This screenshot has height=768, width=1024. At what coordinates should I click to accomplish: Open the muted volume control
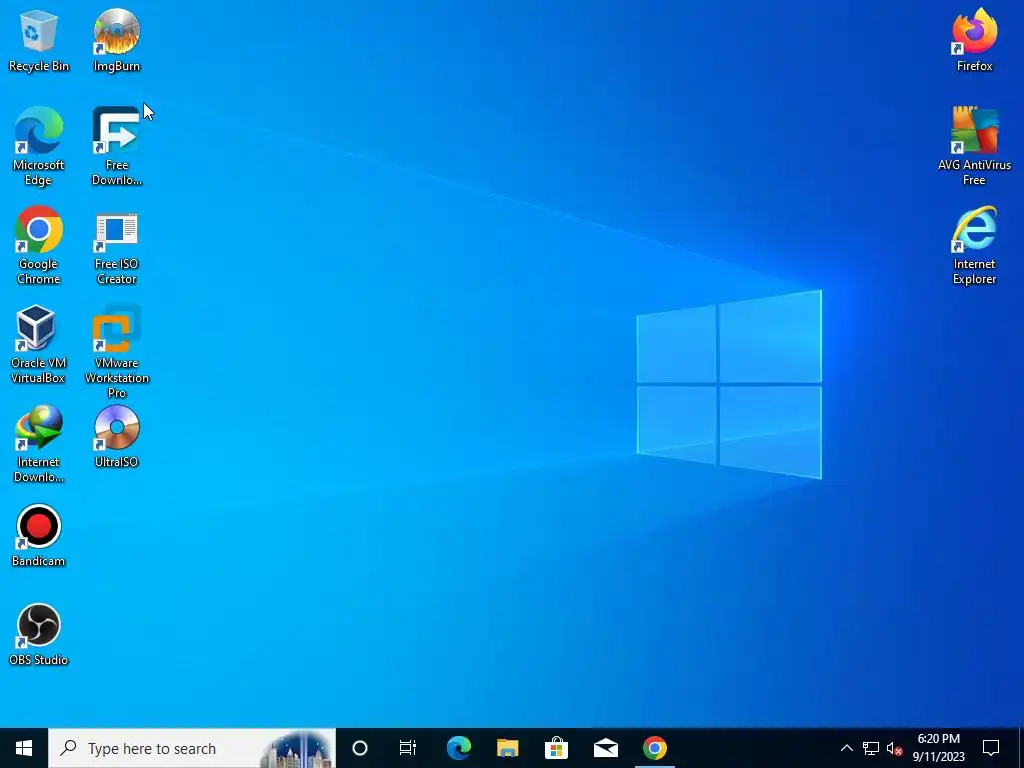click(x=895, y=748)
